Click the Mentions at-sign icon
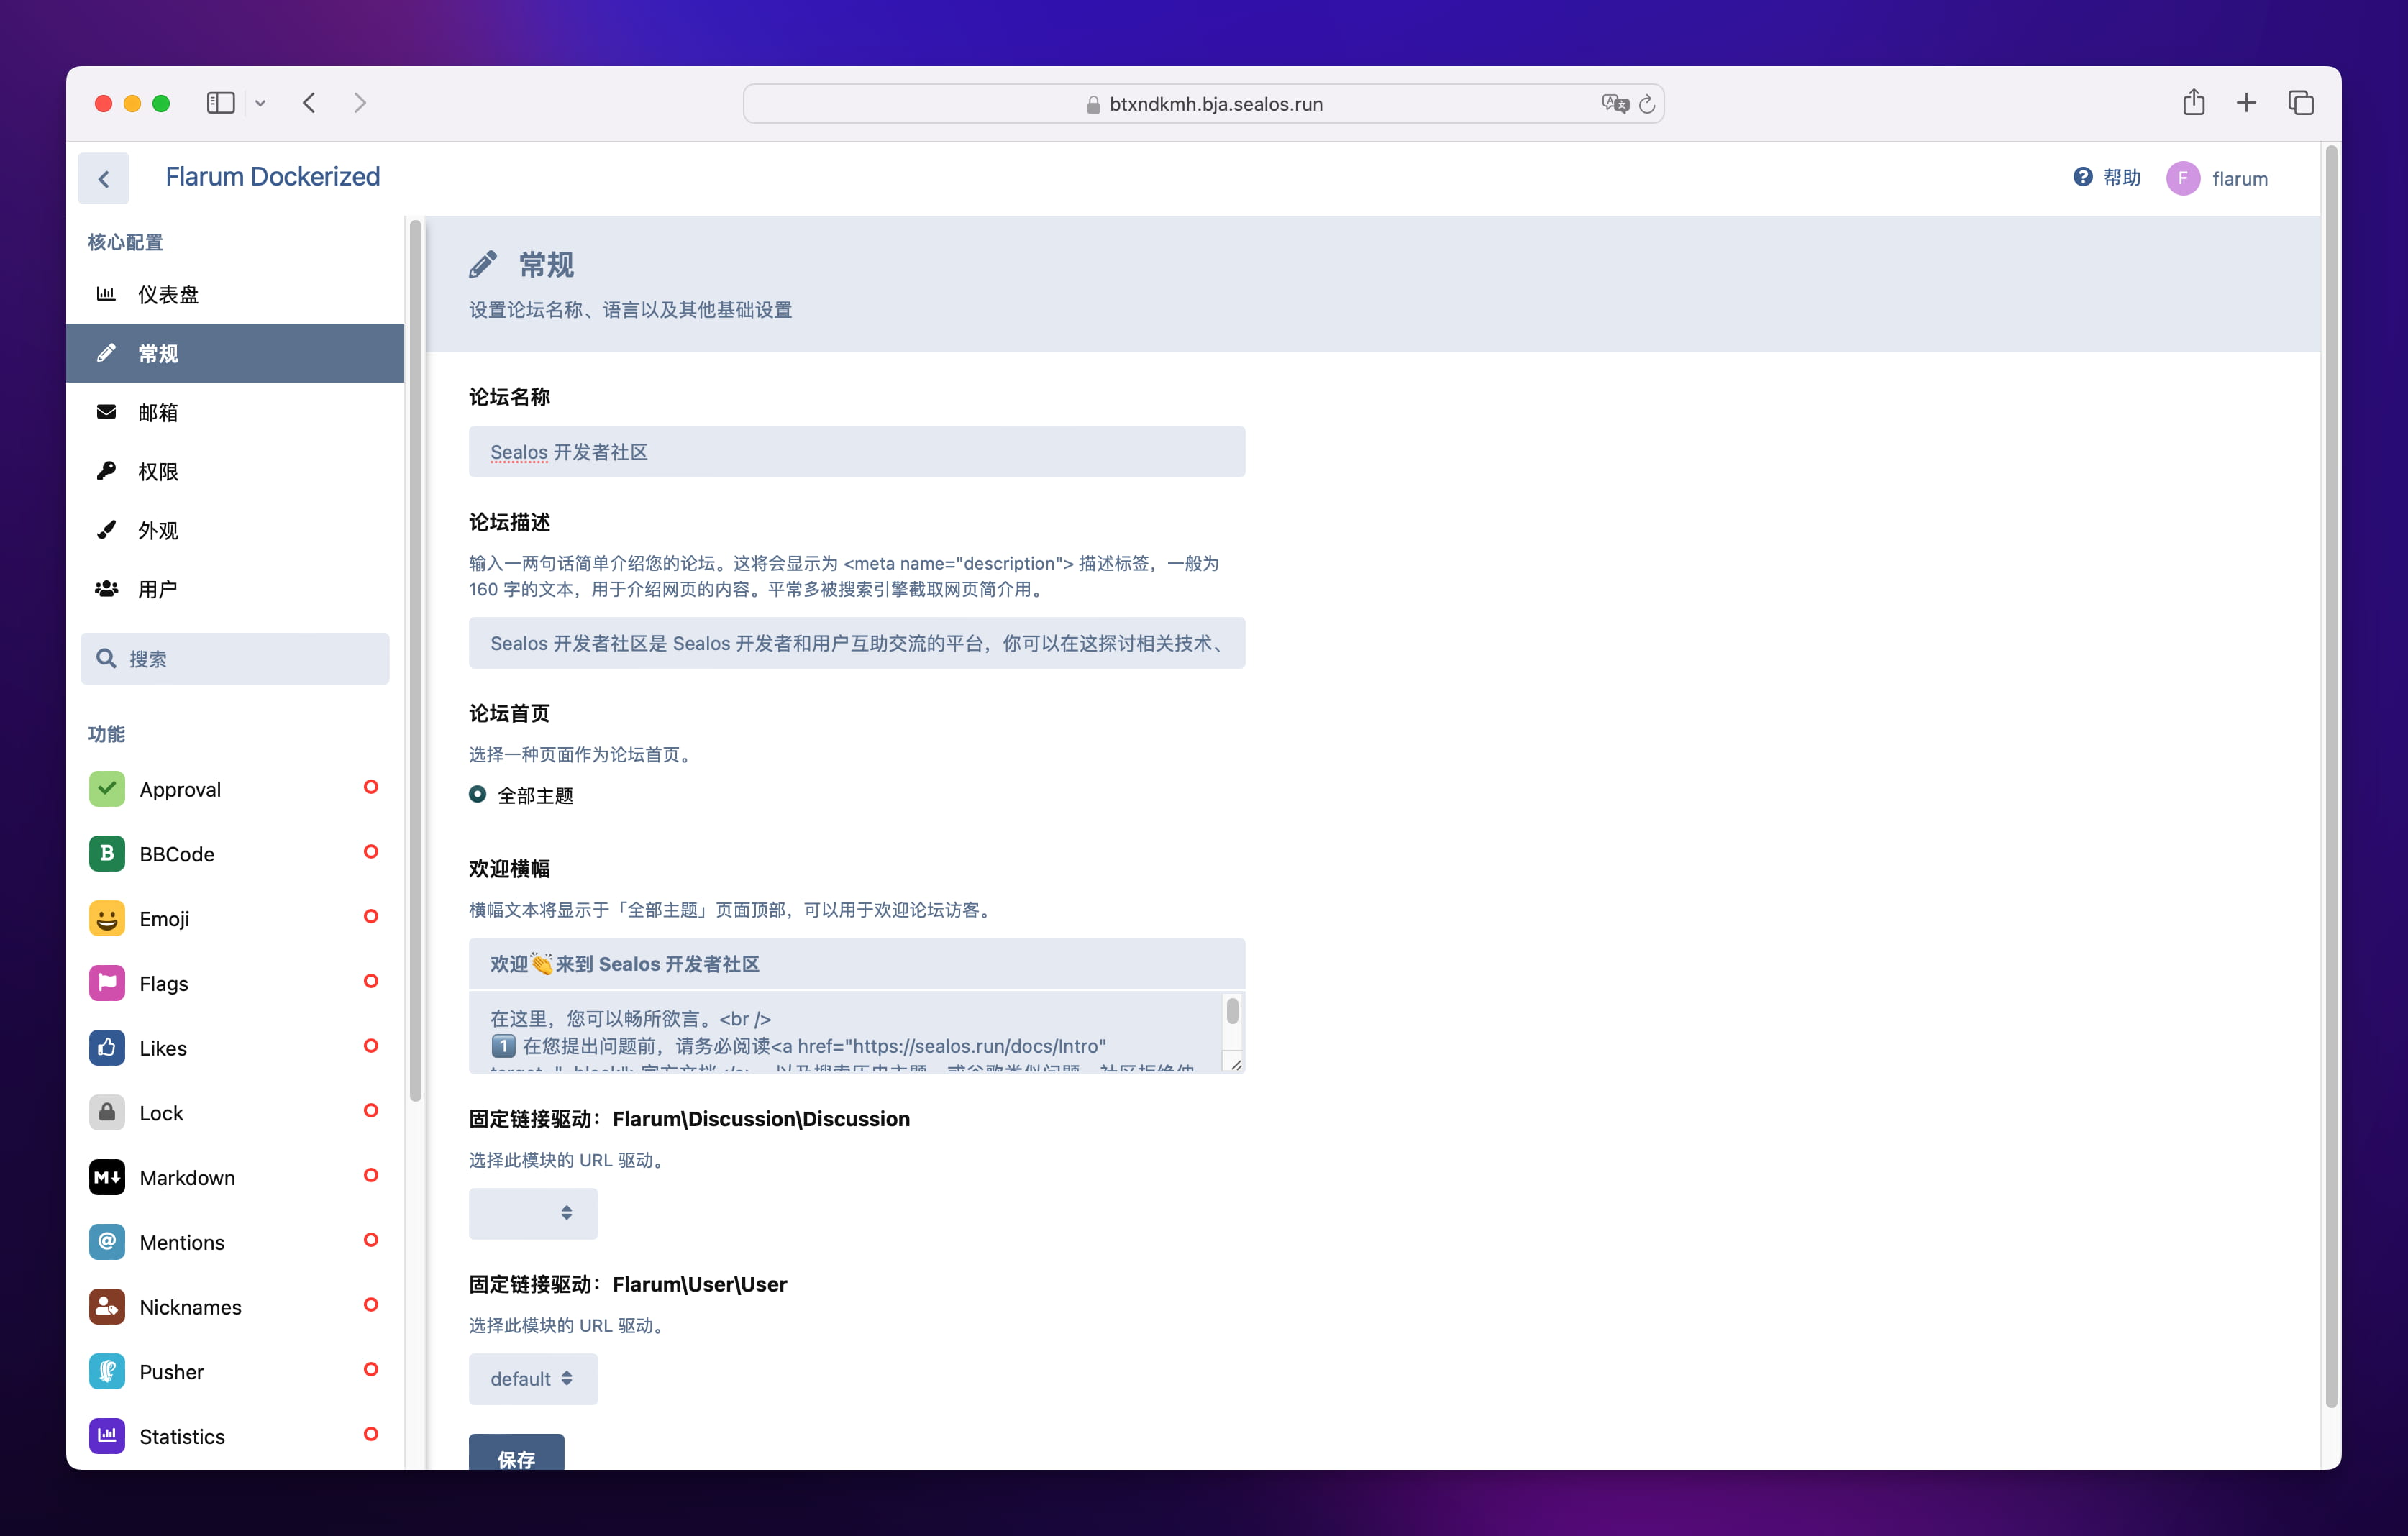This screenshot has width=2408, height=1536. (x=107, y=1242)
